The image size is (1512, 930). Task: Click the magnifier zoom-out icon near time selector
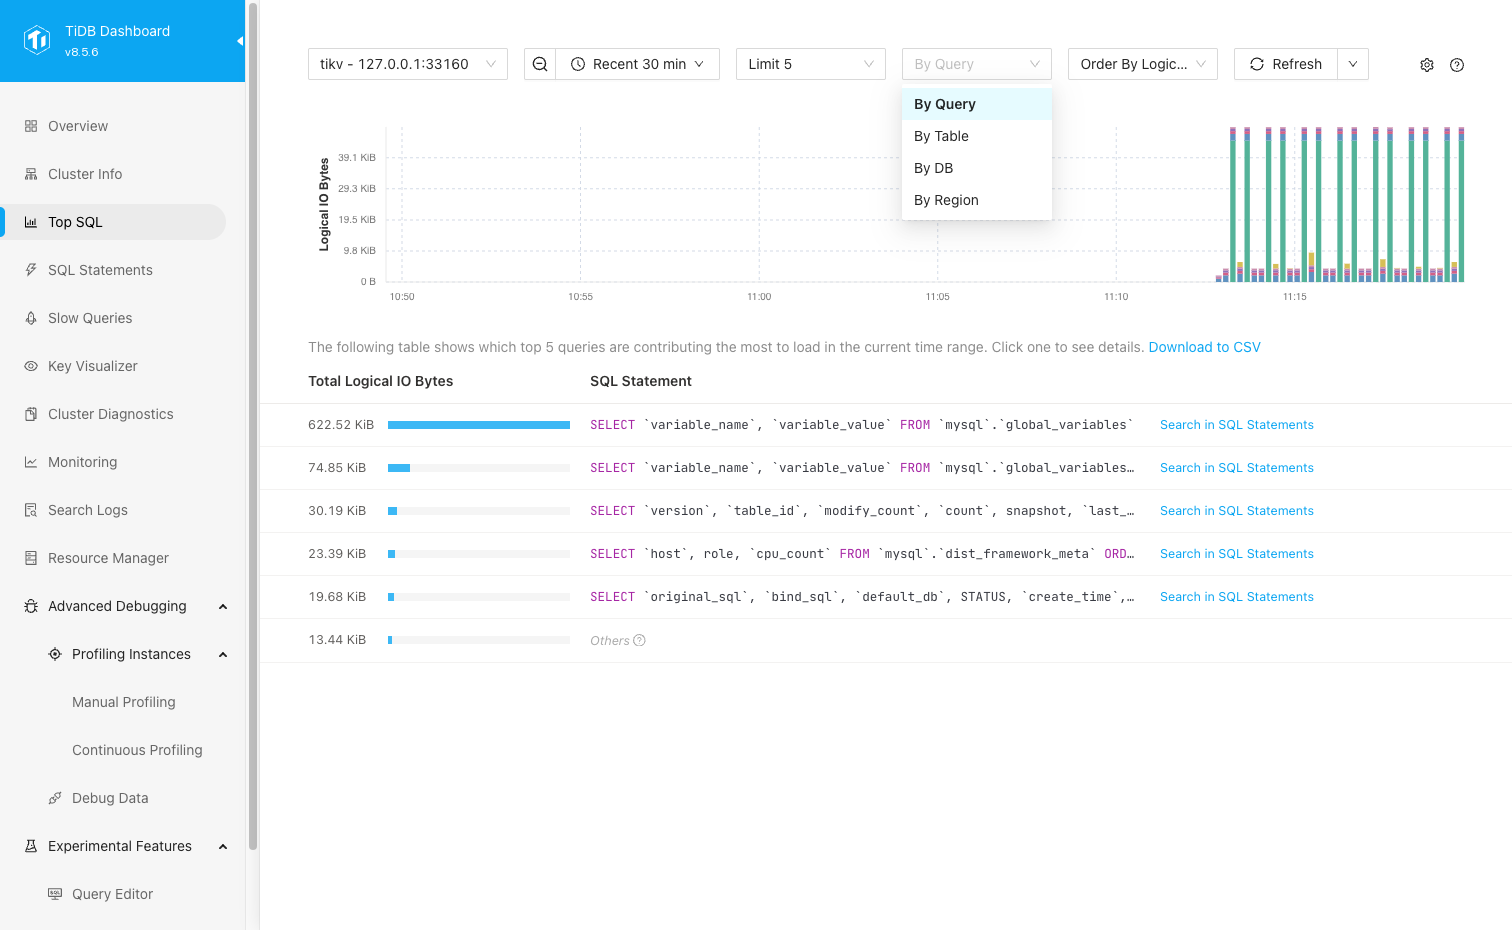[x=539, y=63]
